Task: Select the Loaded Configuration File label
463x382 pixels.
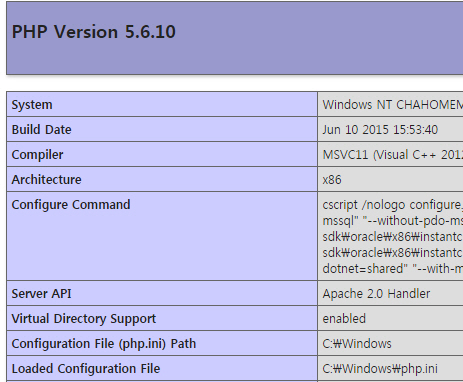Action: 86,369
